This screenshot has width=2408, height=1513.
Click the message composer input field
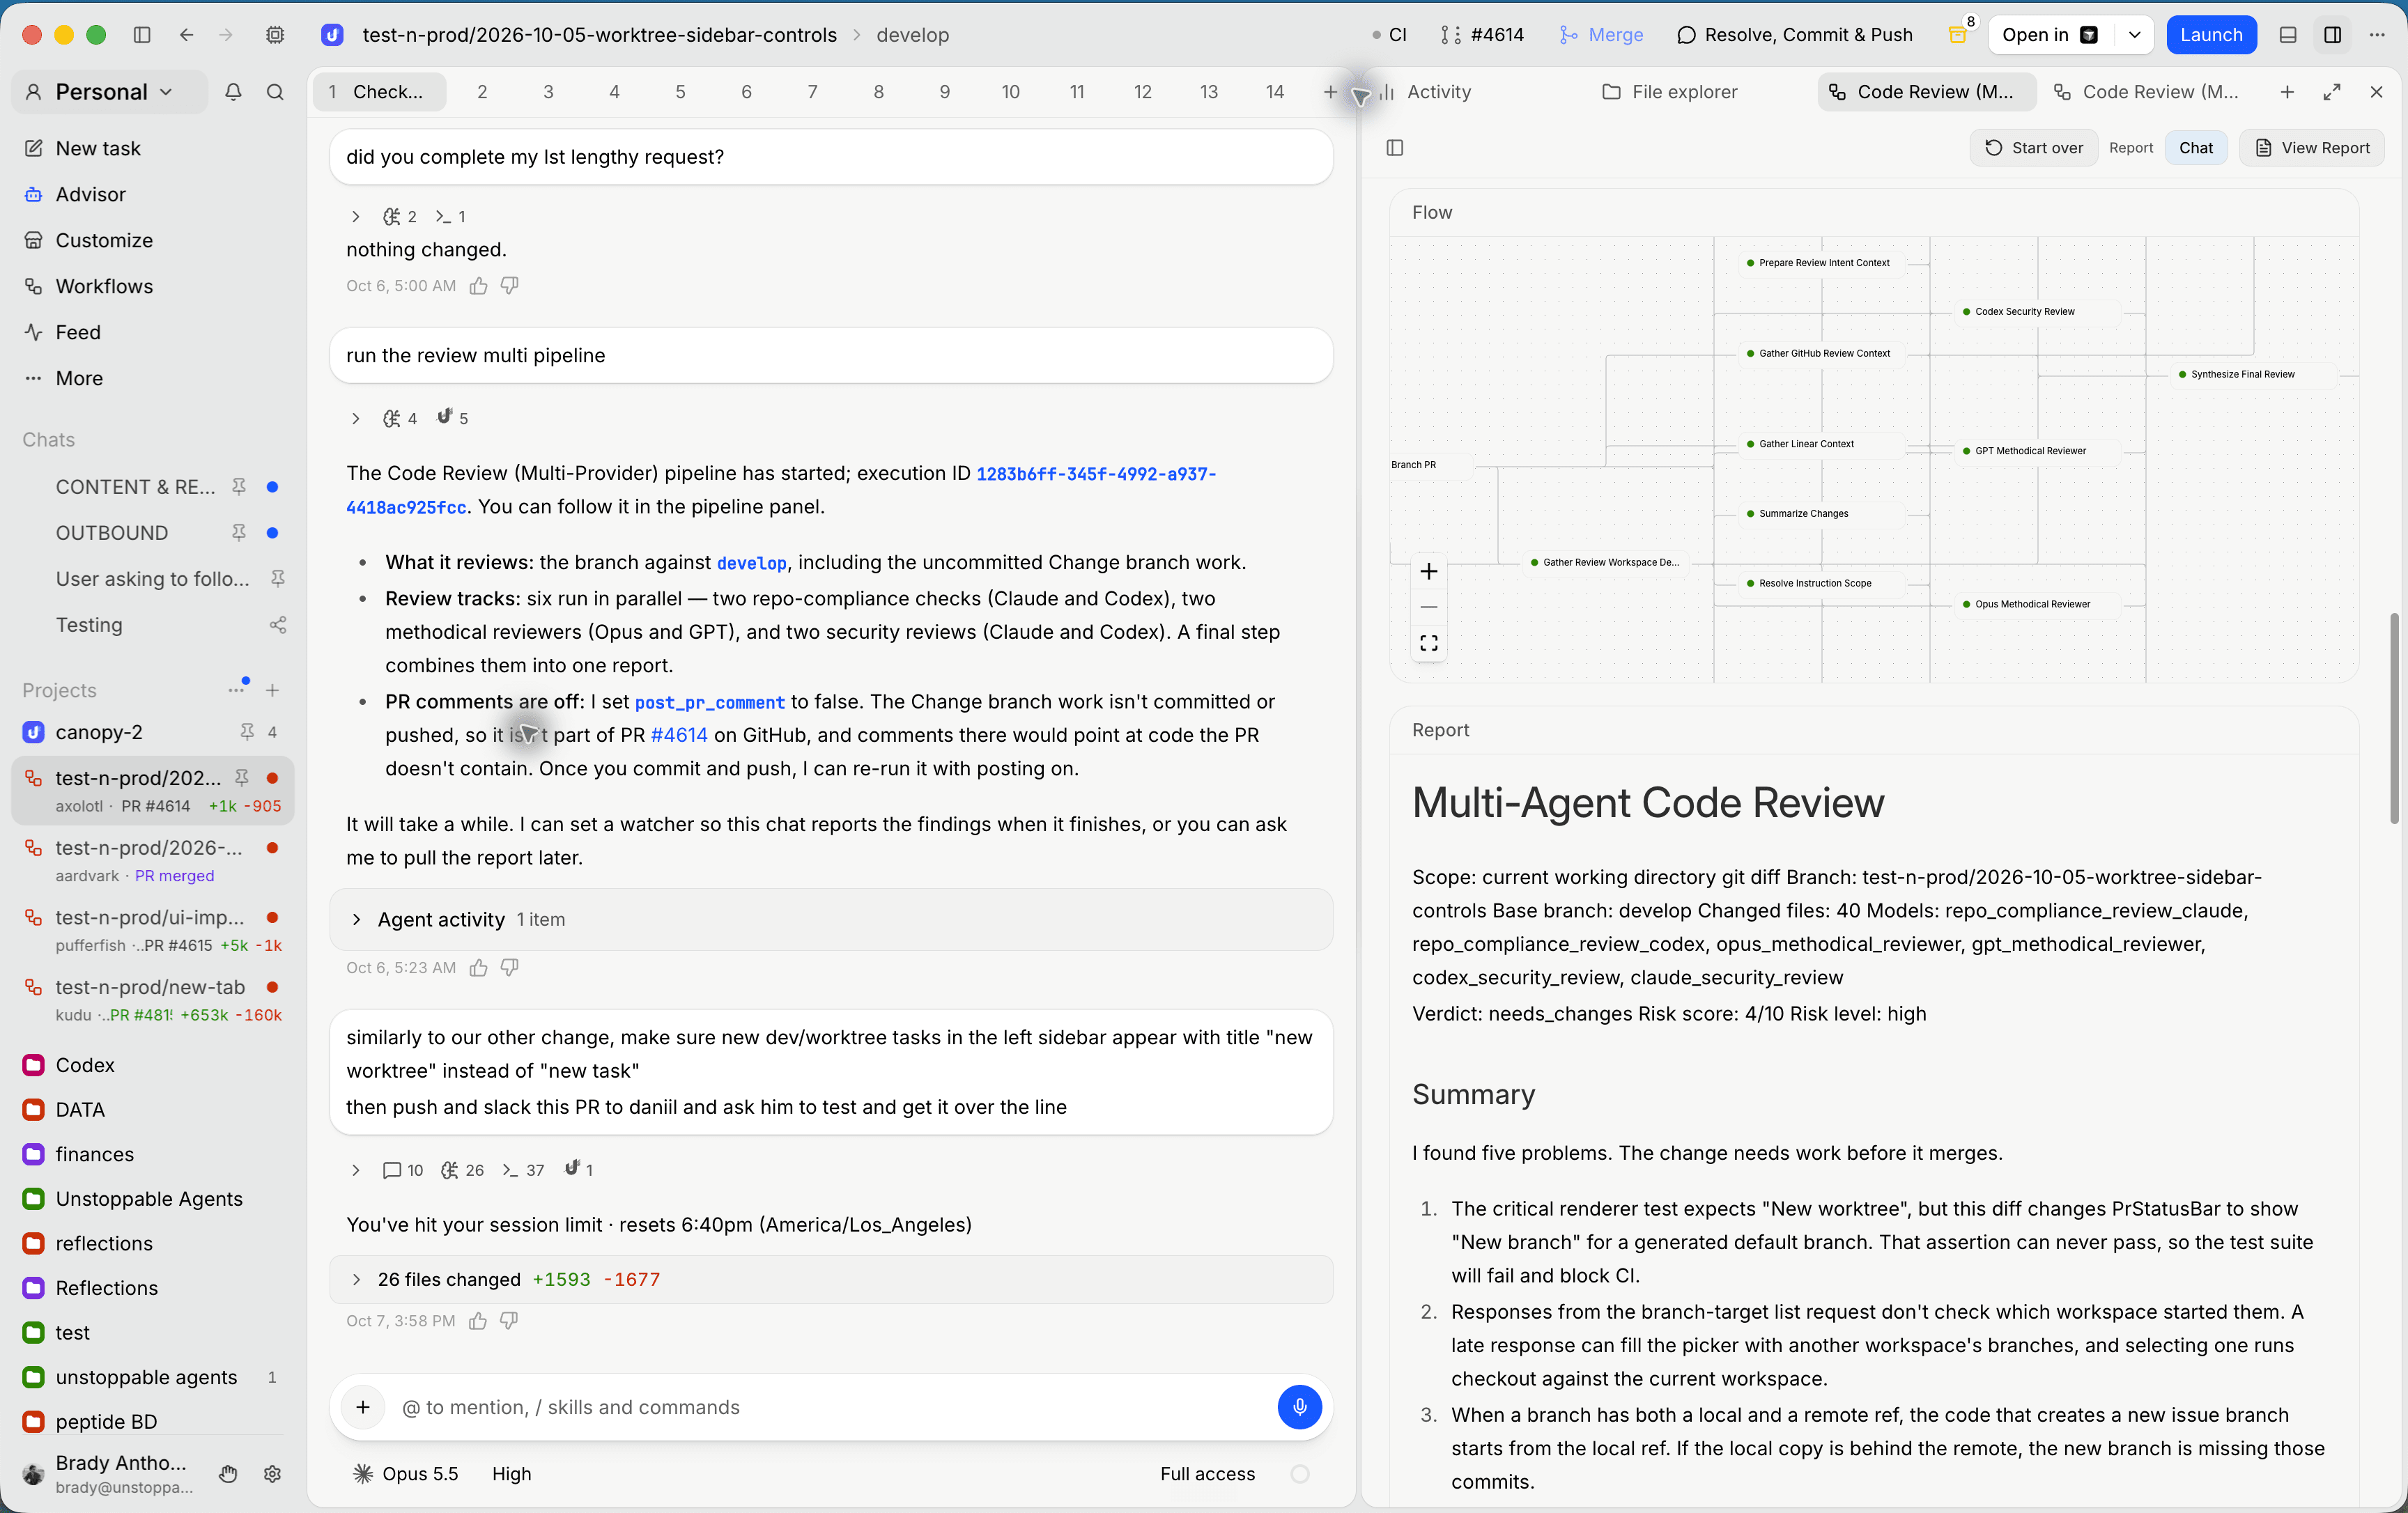click(830, 1407)
